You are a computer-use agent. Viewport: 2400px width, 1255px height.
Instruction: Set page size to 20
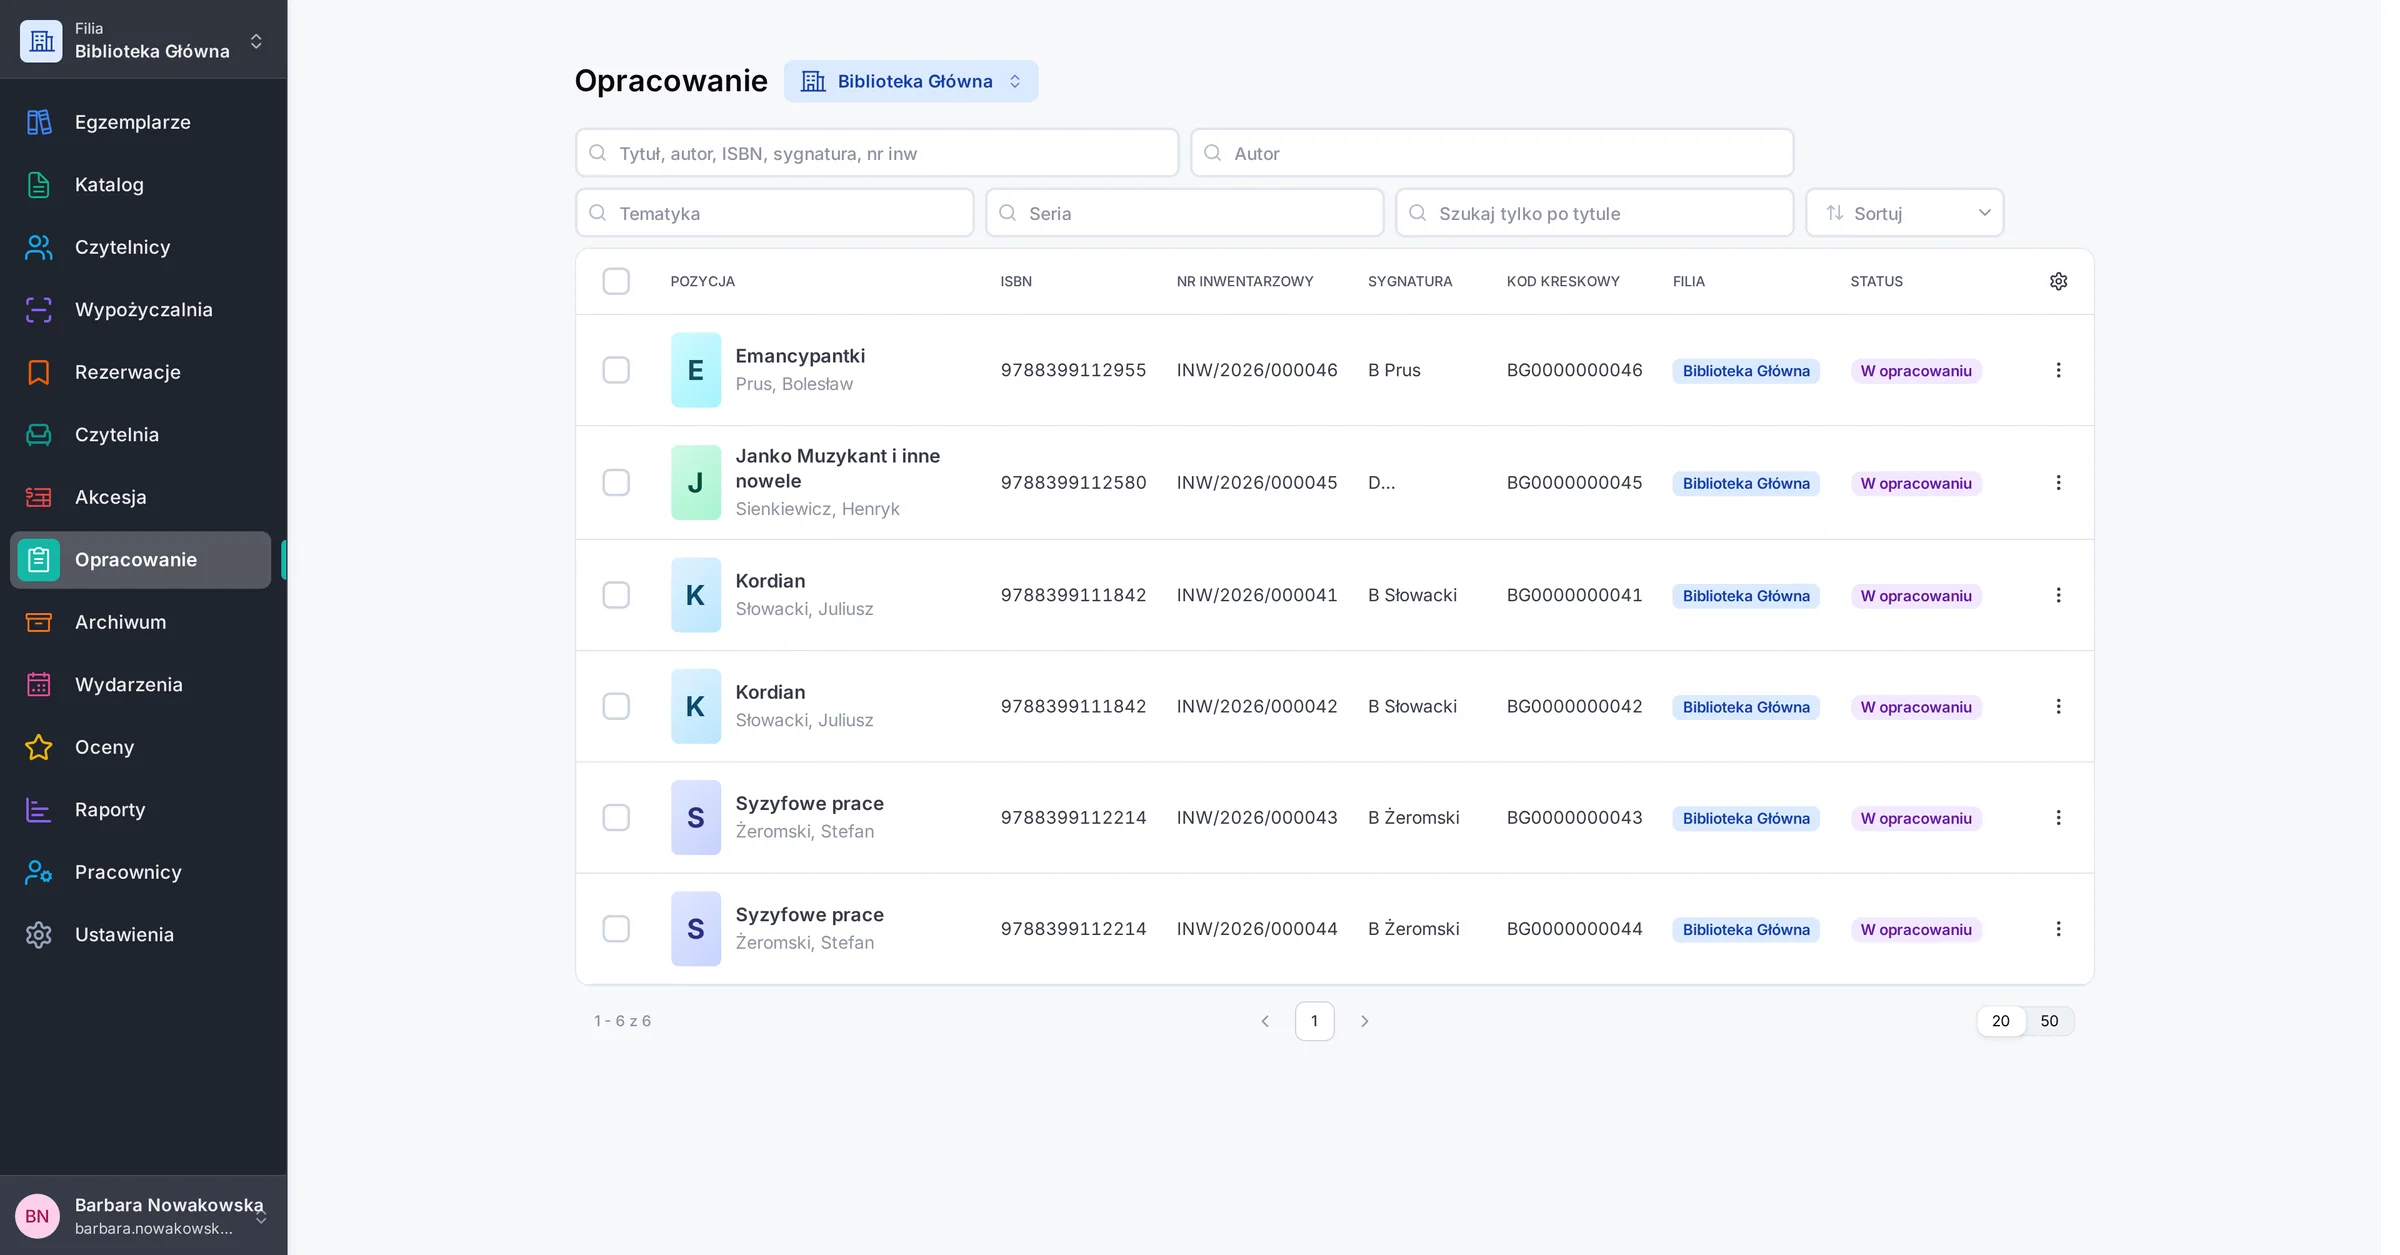coord(2000,1021)
